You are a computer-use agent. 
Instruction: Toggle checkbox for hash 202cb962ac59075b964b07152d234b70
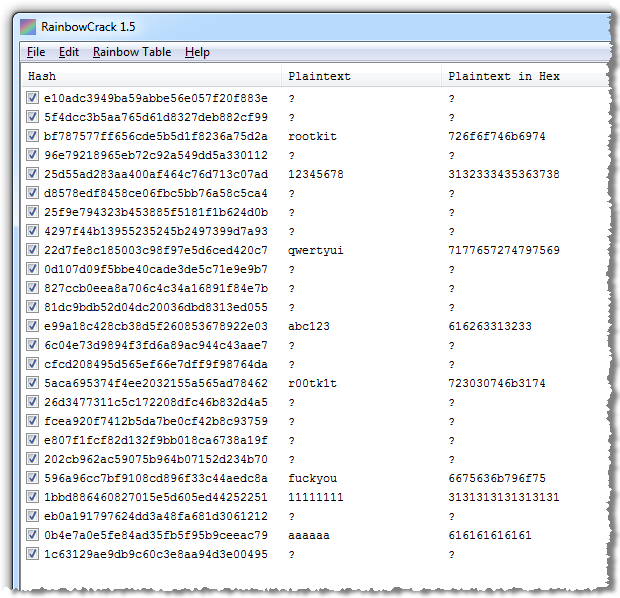point(32,458)
